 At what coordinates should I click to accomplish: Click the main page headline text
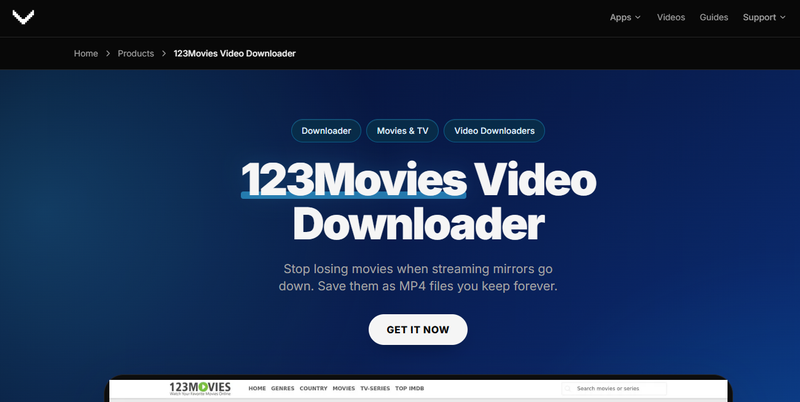tap(418, 202)
